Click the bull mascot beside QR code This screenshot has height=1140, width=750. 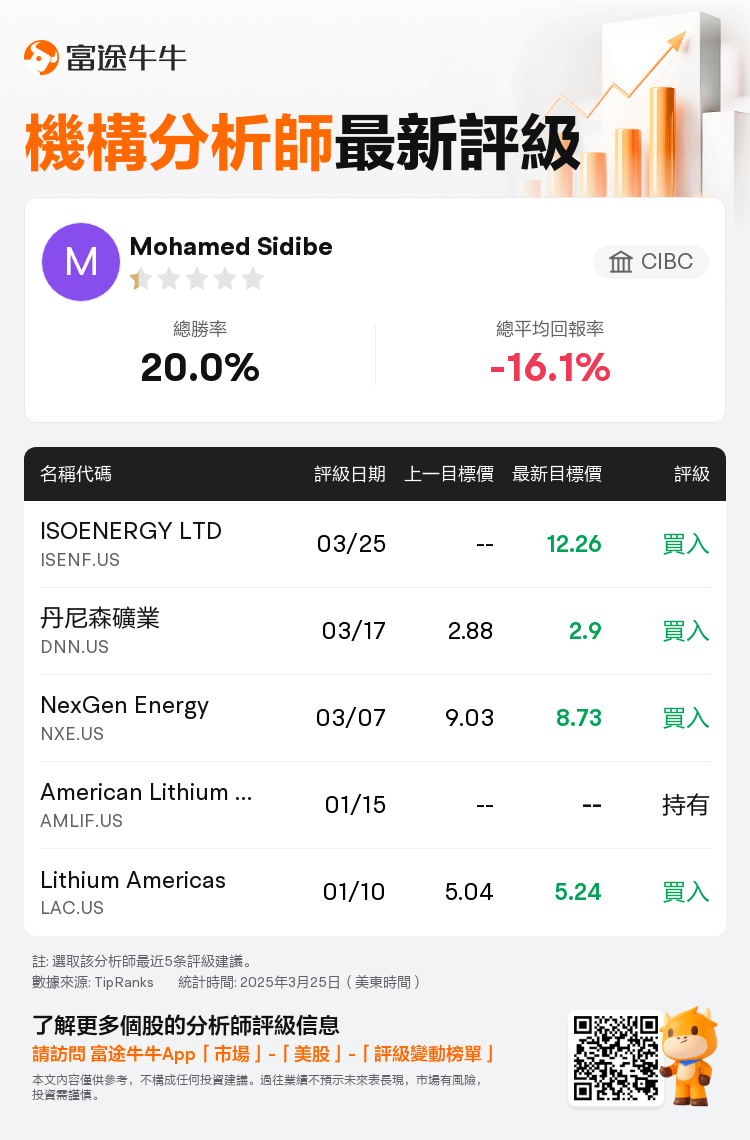click(x=690, y=1056)
